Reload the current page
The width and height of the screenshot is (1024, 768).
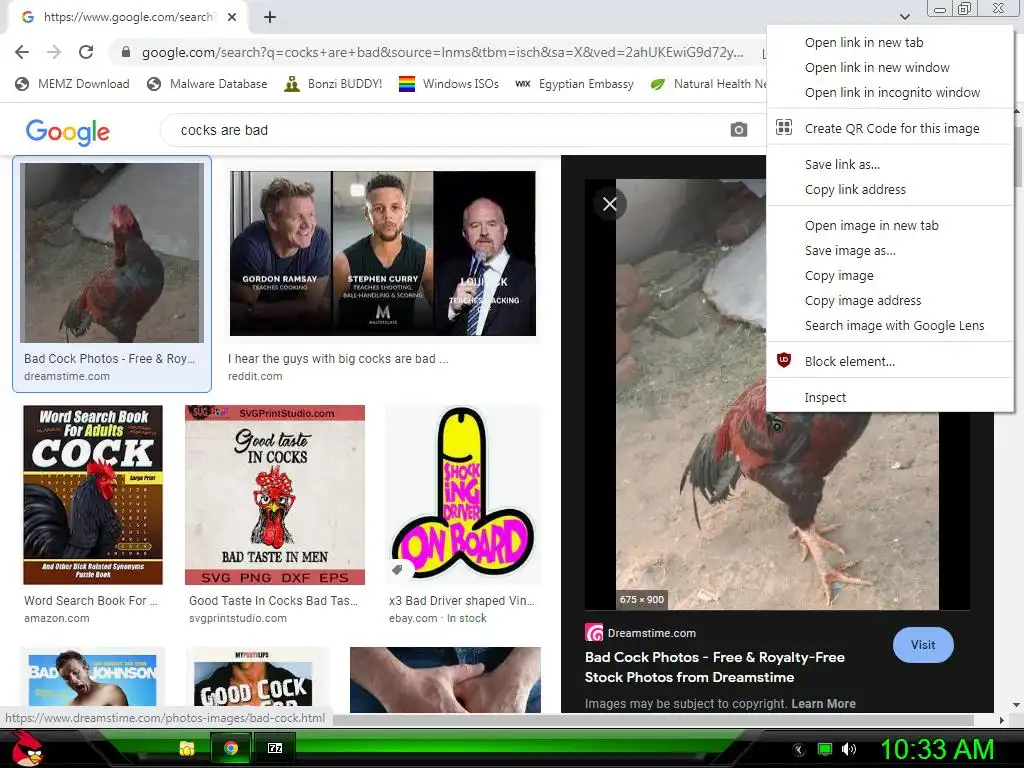coord(86,52)
